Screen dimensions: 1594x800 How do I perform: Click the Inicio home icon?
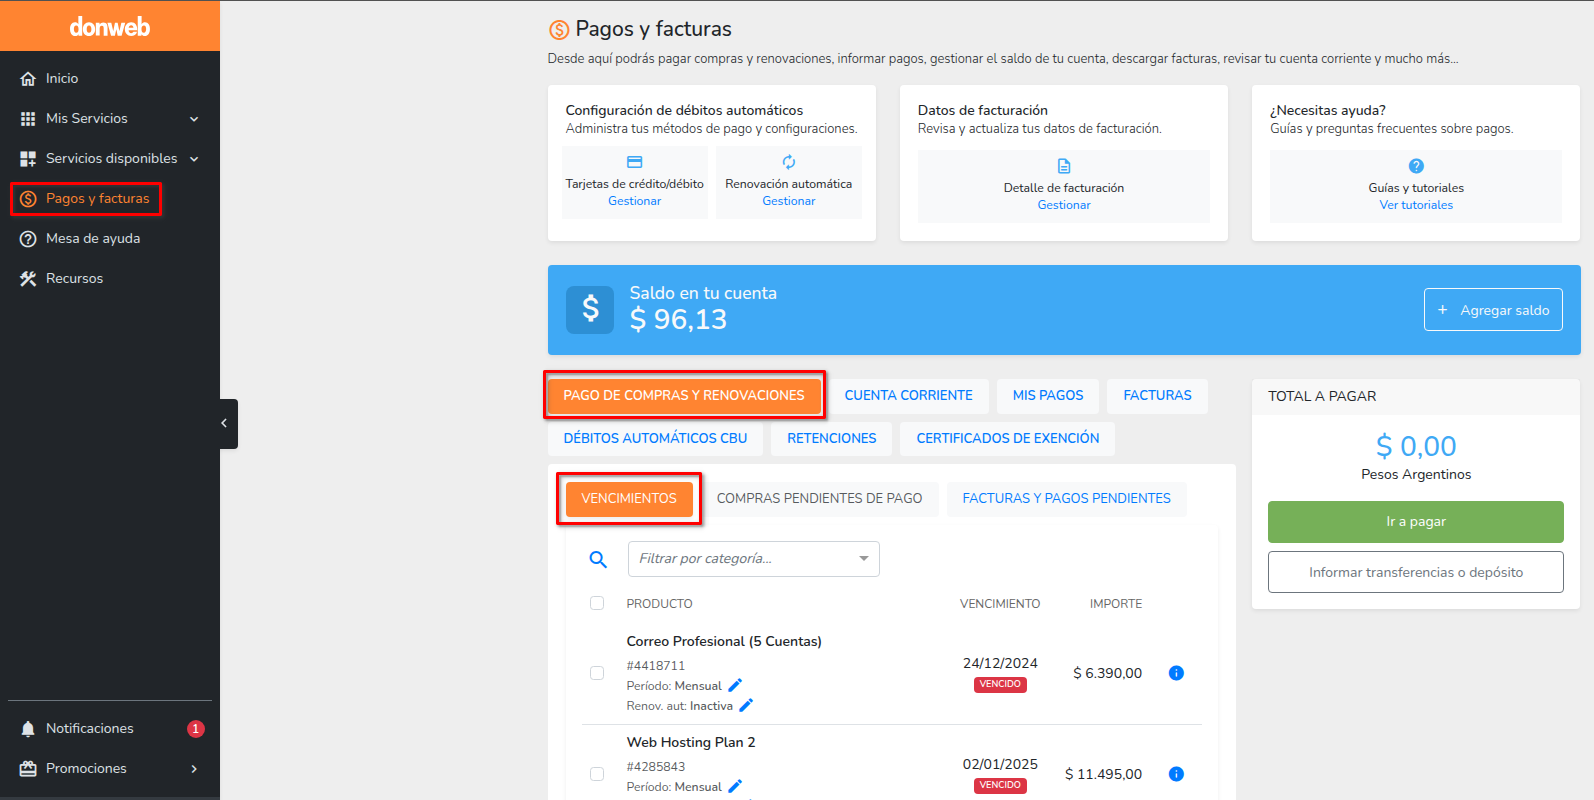click(x=28, y=79)
